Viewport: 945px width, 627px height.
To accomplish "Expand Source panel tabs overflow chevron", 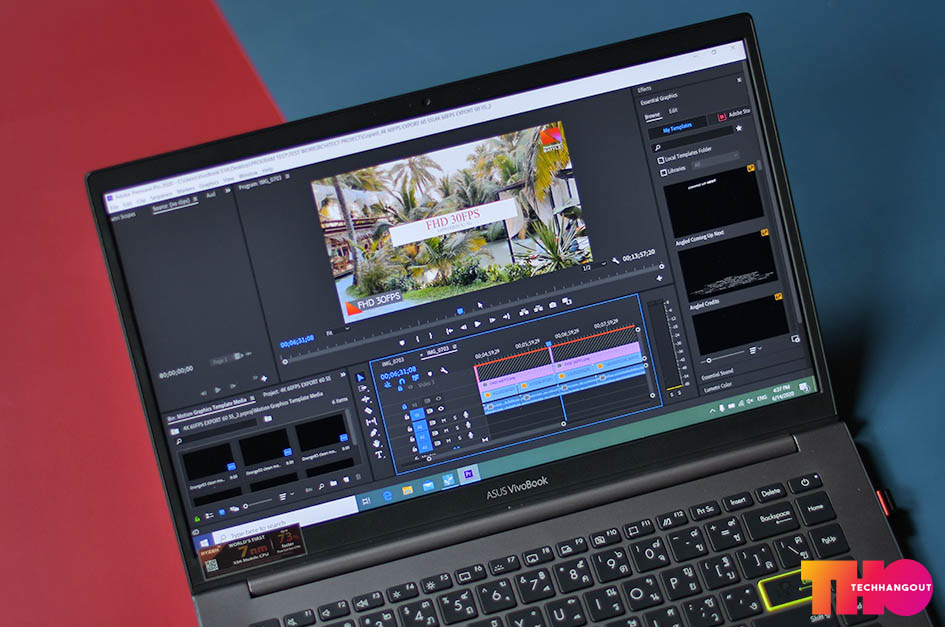I will pyautogui.click(x=228, y=191).
